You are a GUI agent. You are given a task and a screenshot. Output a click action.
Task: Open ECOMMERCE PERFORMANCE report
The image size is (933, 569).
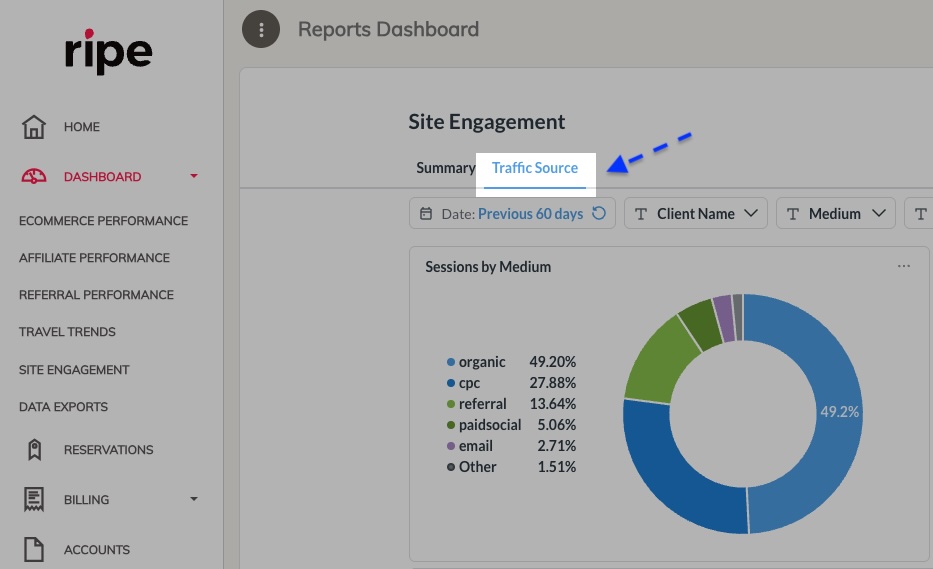pyautogui.click(x=103, y=221)
